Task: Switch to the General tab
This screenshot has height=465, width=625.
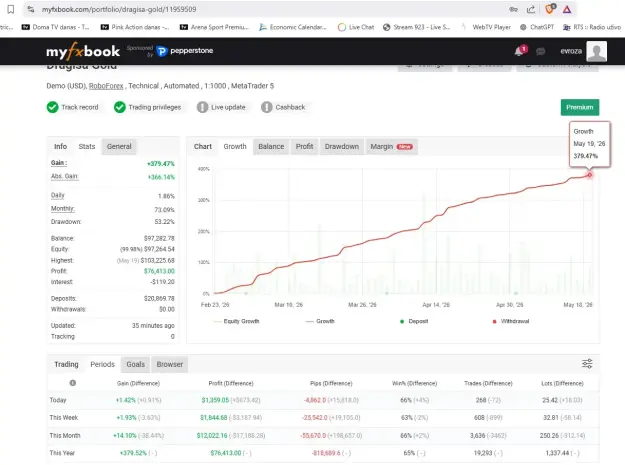Action: (x=119, y=146)
